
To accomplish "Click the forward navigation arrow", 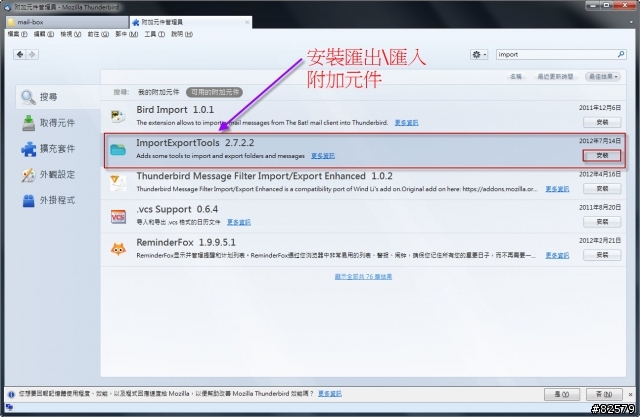I will tap(32, 54).
